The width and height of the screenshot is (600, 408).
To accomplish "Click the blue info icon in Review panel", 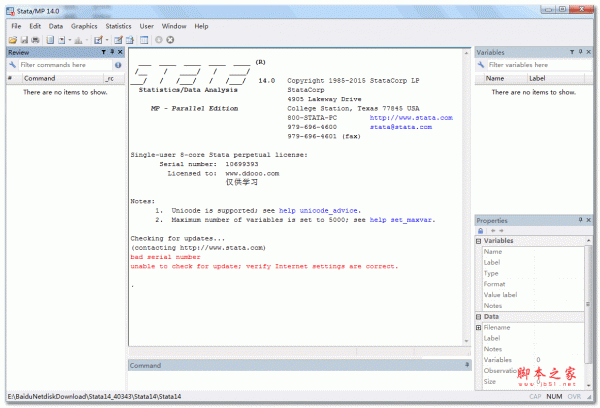I will (118, 65).
